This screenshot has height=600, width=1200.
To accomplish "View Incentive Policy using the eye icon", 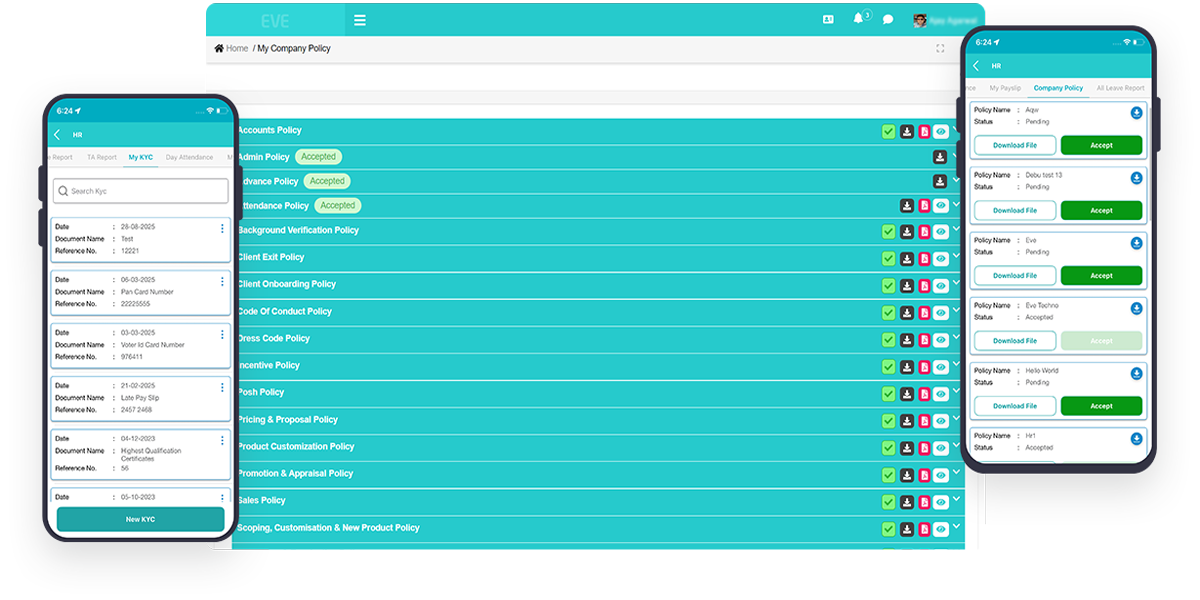I will pos(941,367).
